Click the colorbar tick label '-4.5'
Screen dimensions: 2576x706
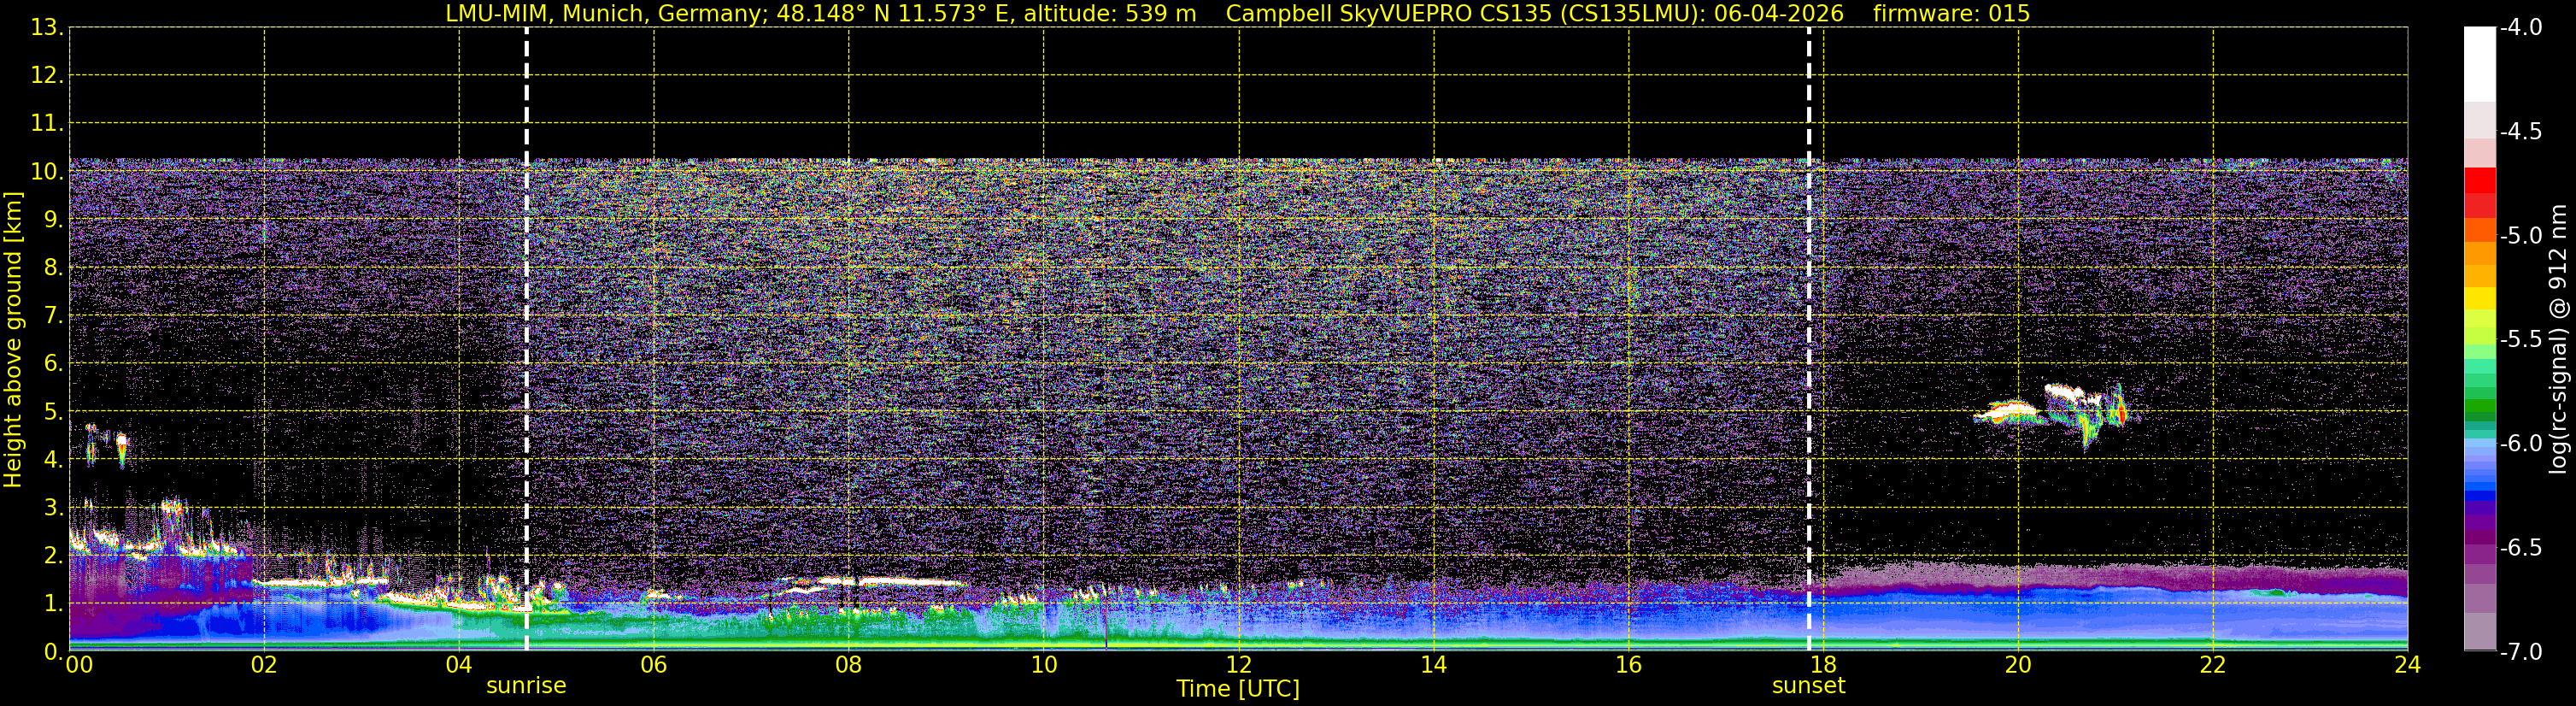pos(2520,132)
